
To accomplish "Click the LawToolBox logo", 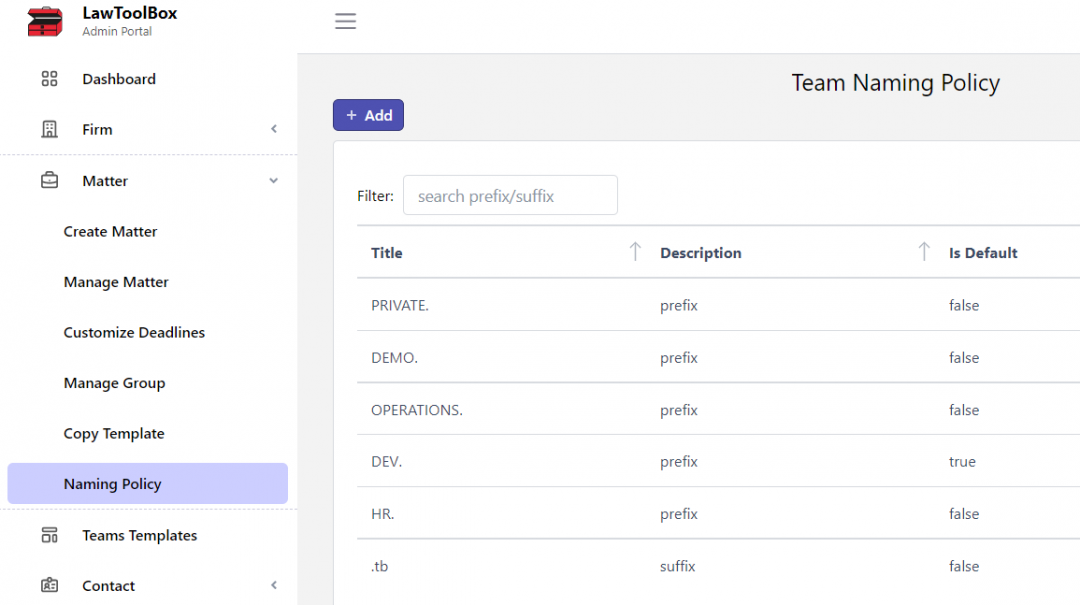I will point(45,20).
